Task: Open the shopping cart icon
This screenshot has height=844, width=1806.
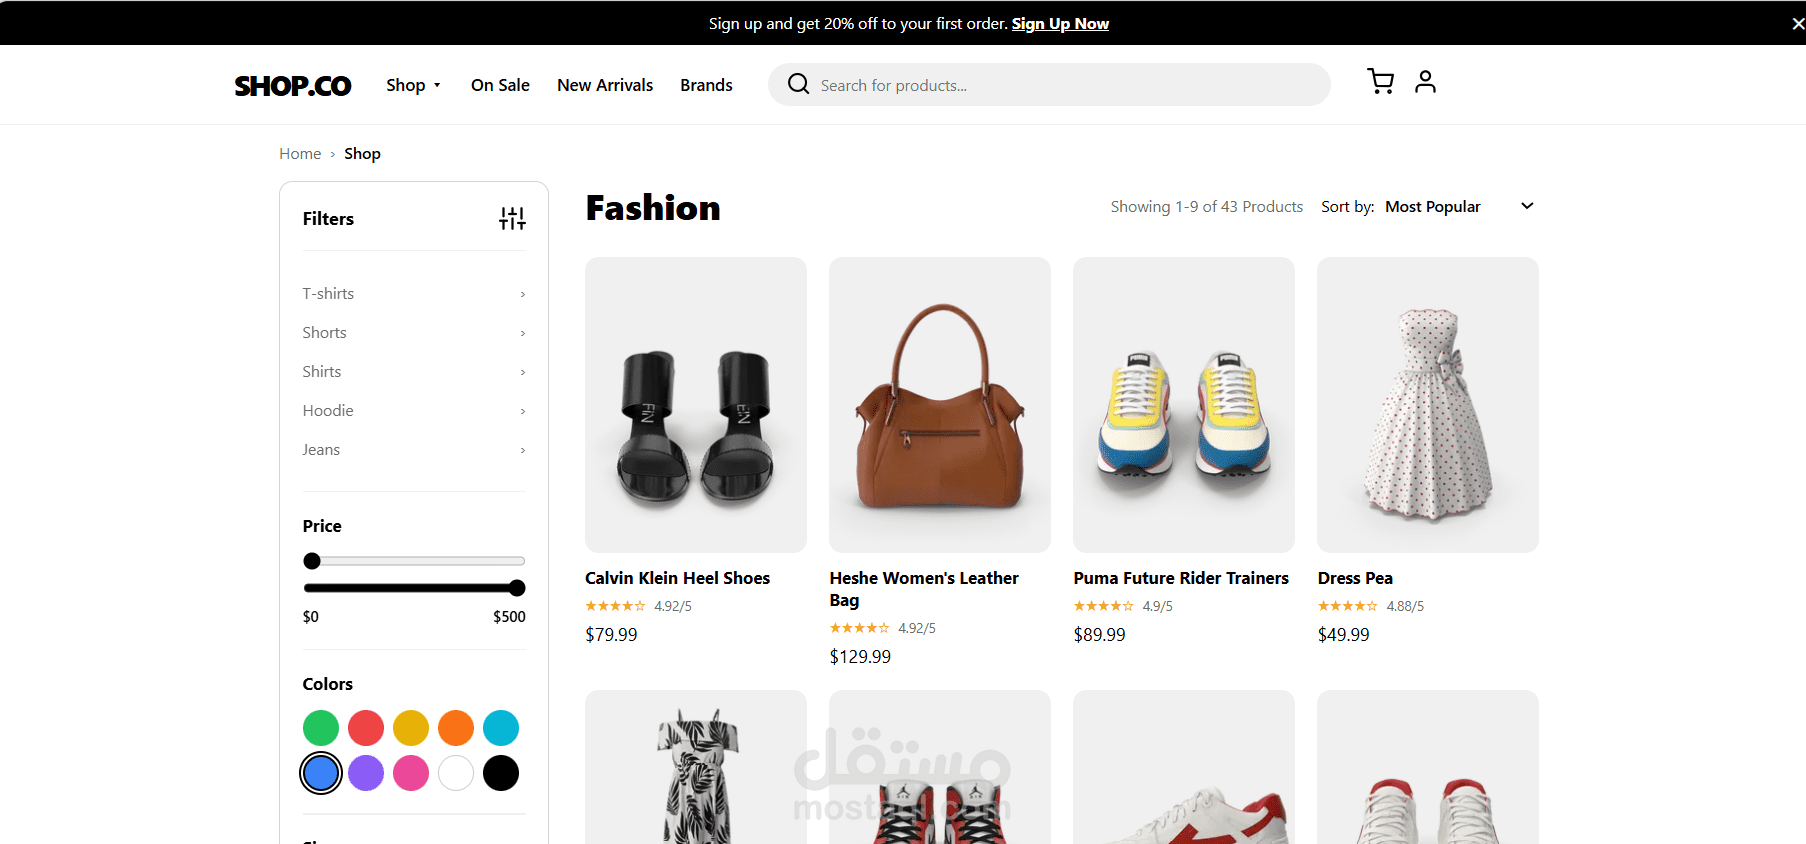Action: click(x=1380, y=82)
